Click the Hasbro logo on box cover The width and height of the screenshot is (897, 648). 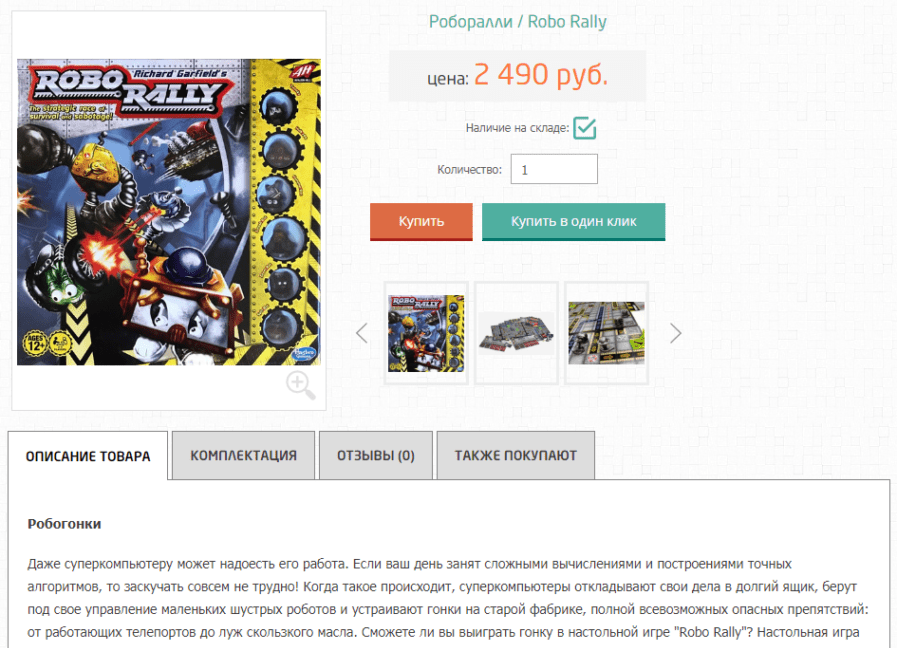[x=304, y=353]
